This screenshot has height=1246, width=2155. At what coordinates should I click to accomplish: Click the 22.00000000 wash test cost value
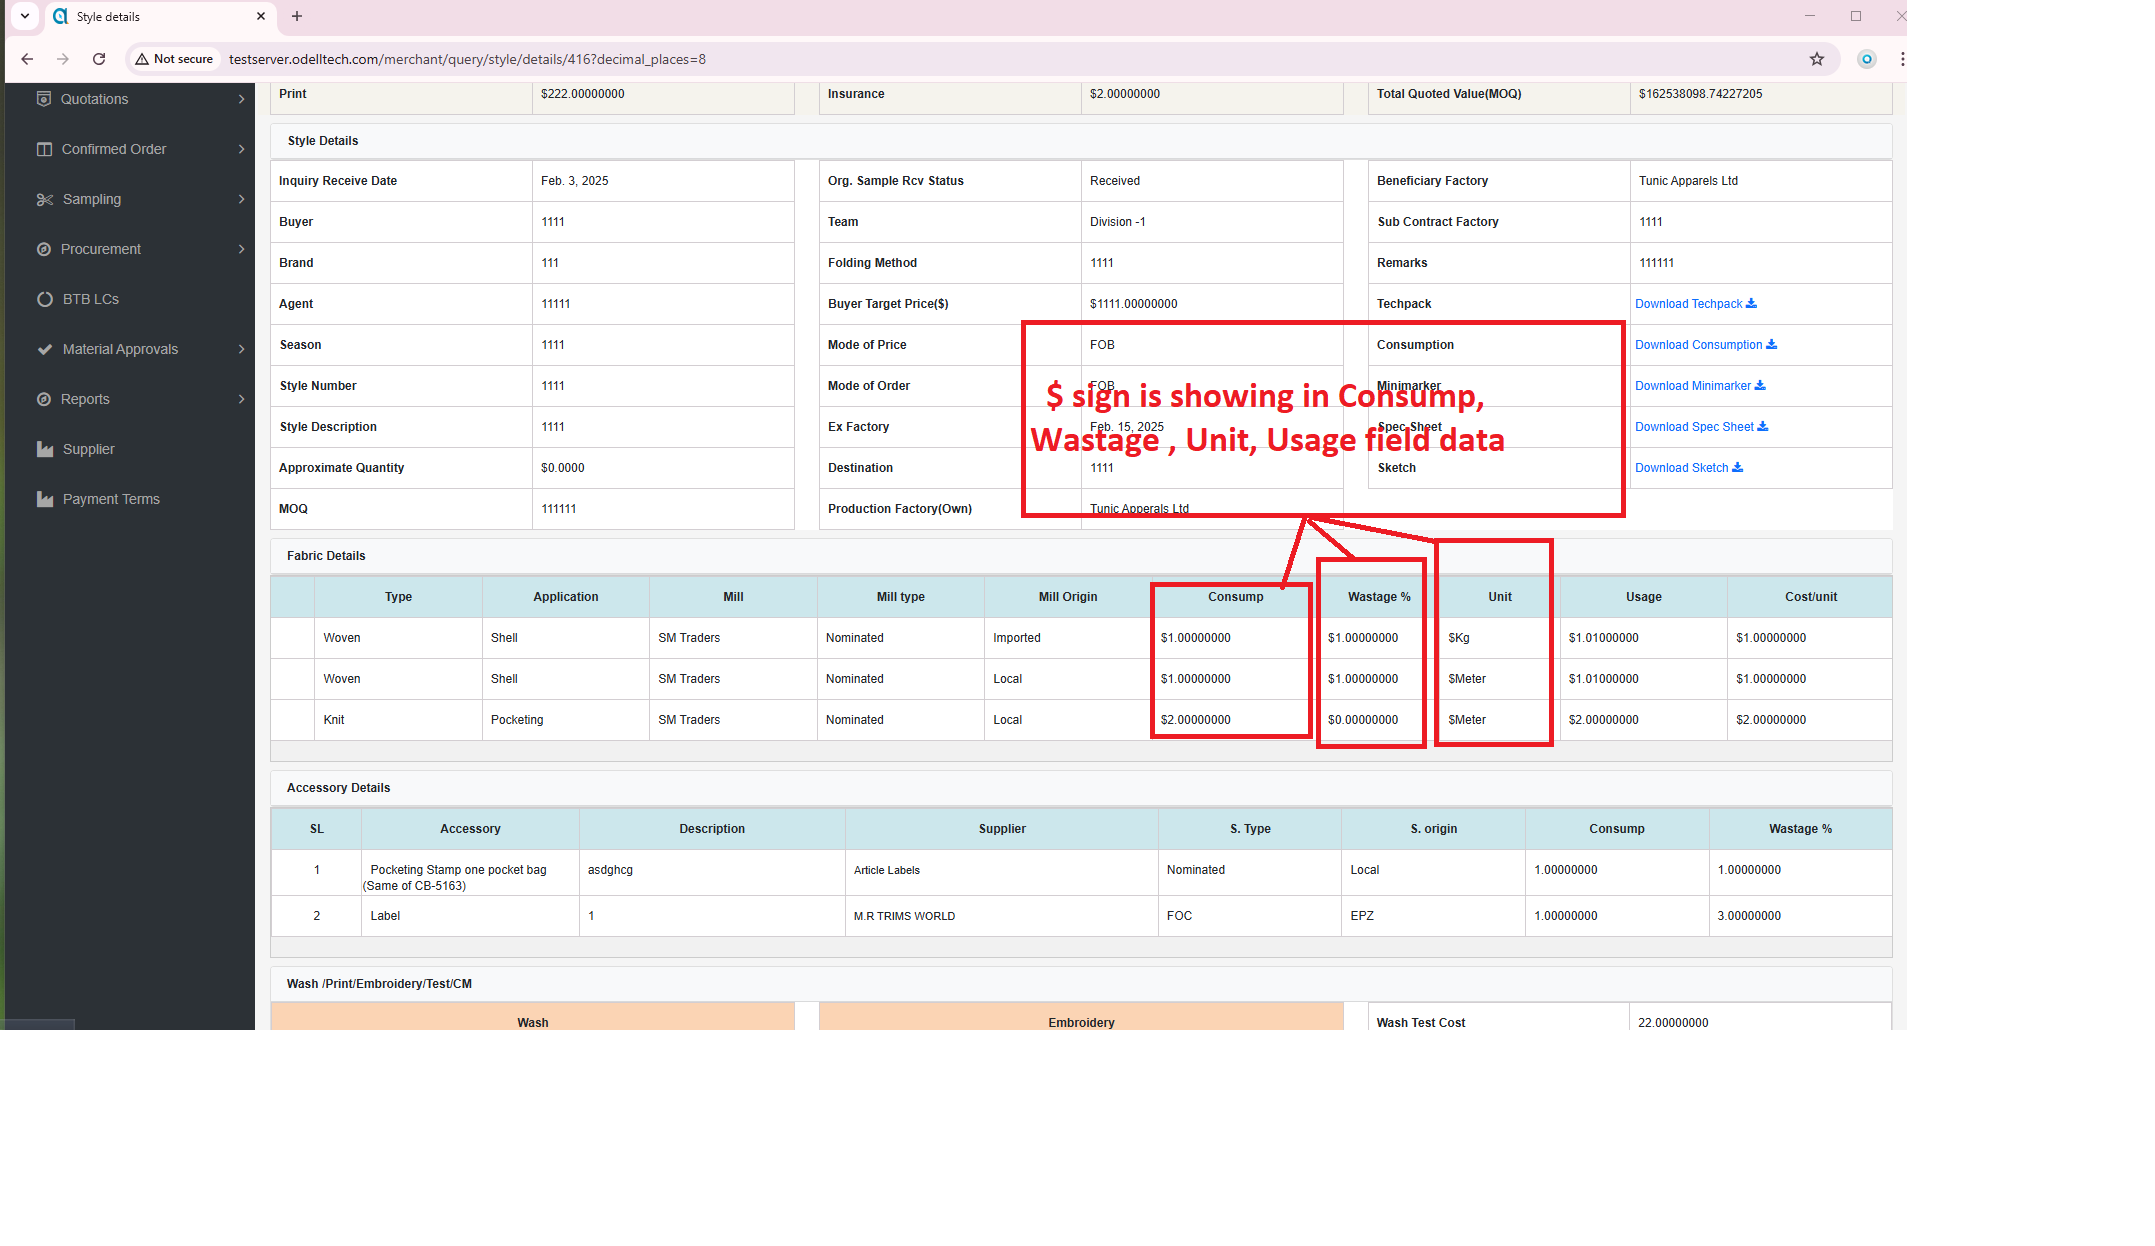click(1673, 1023)
